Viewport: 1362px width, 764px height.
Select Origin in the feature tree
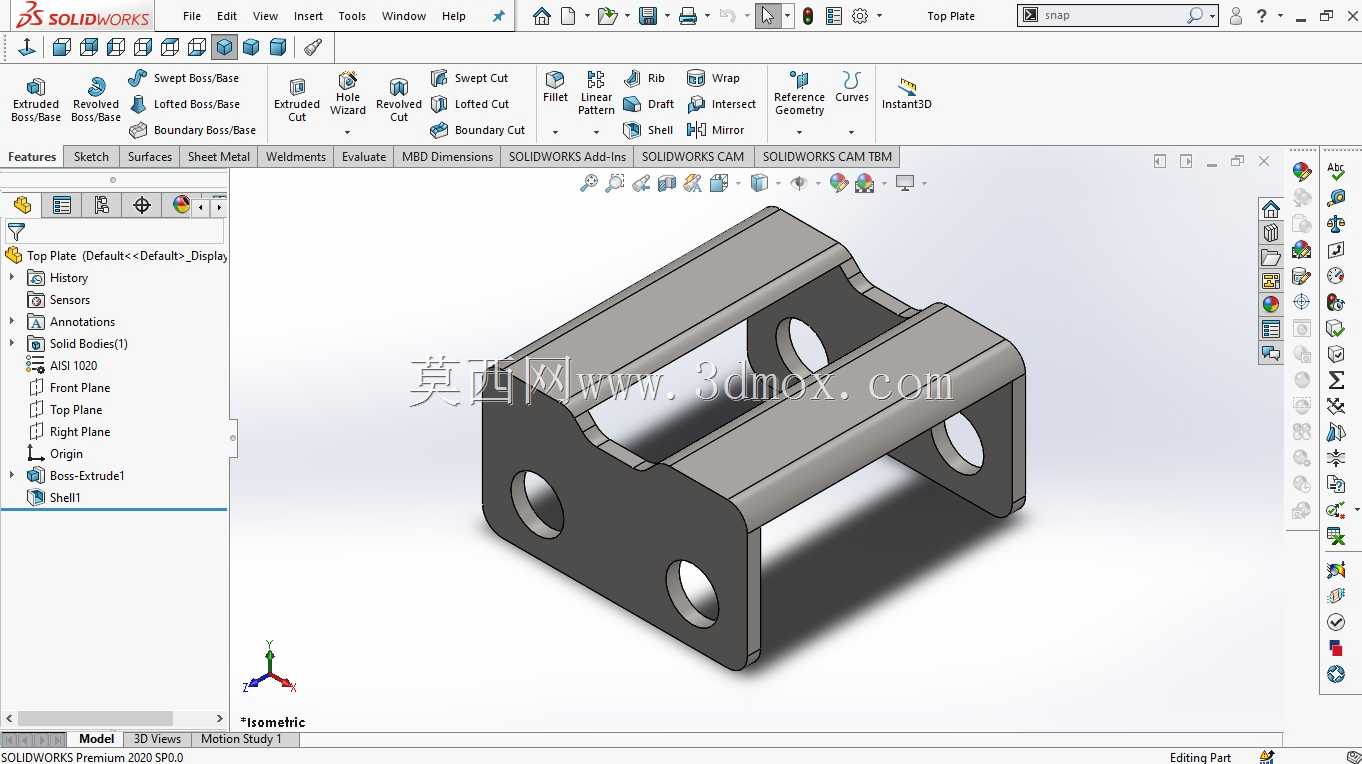[66, 453]
